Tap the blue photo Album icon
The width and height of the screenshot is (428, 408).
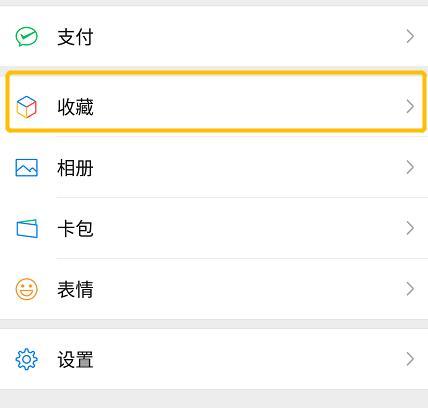click(27, 167)
